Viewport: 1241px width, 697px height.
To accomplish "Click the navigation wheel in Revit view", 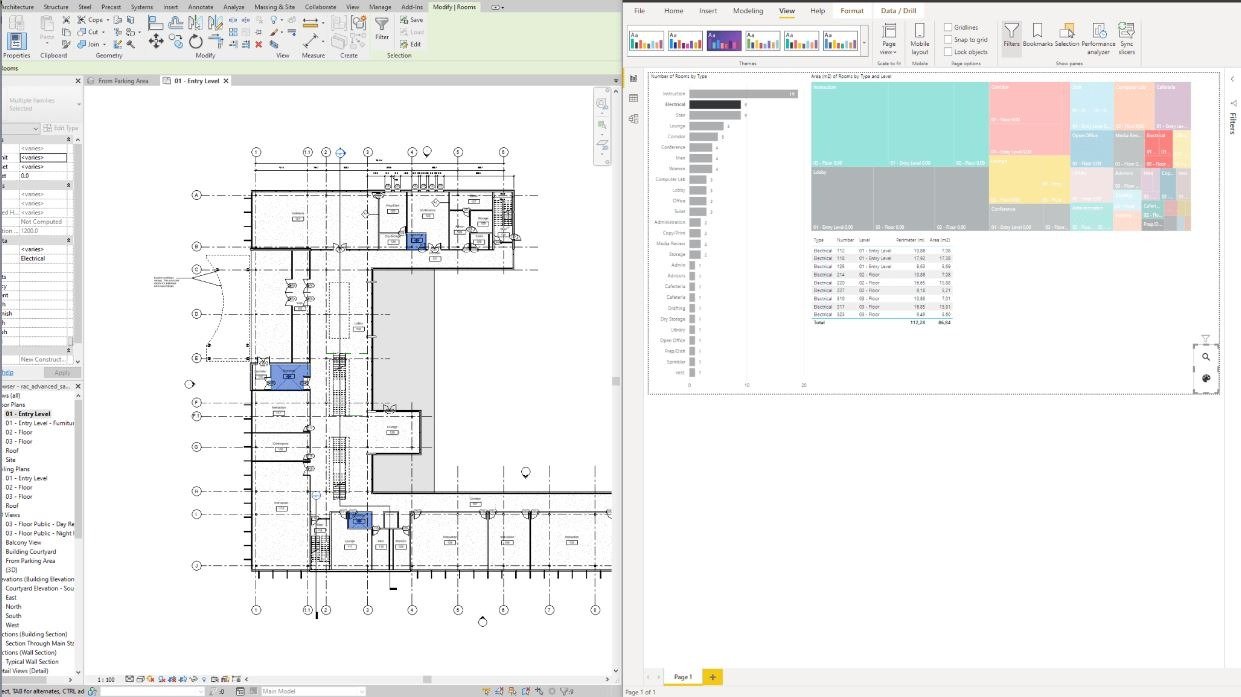I will (x=602, y=103).
